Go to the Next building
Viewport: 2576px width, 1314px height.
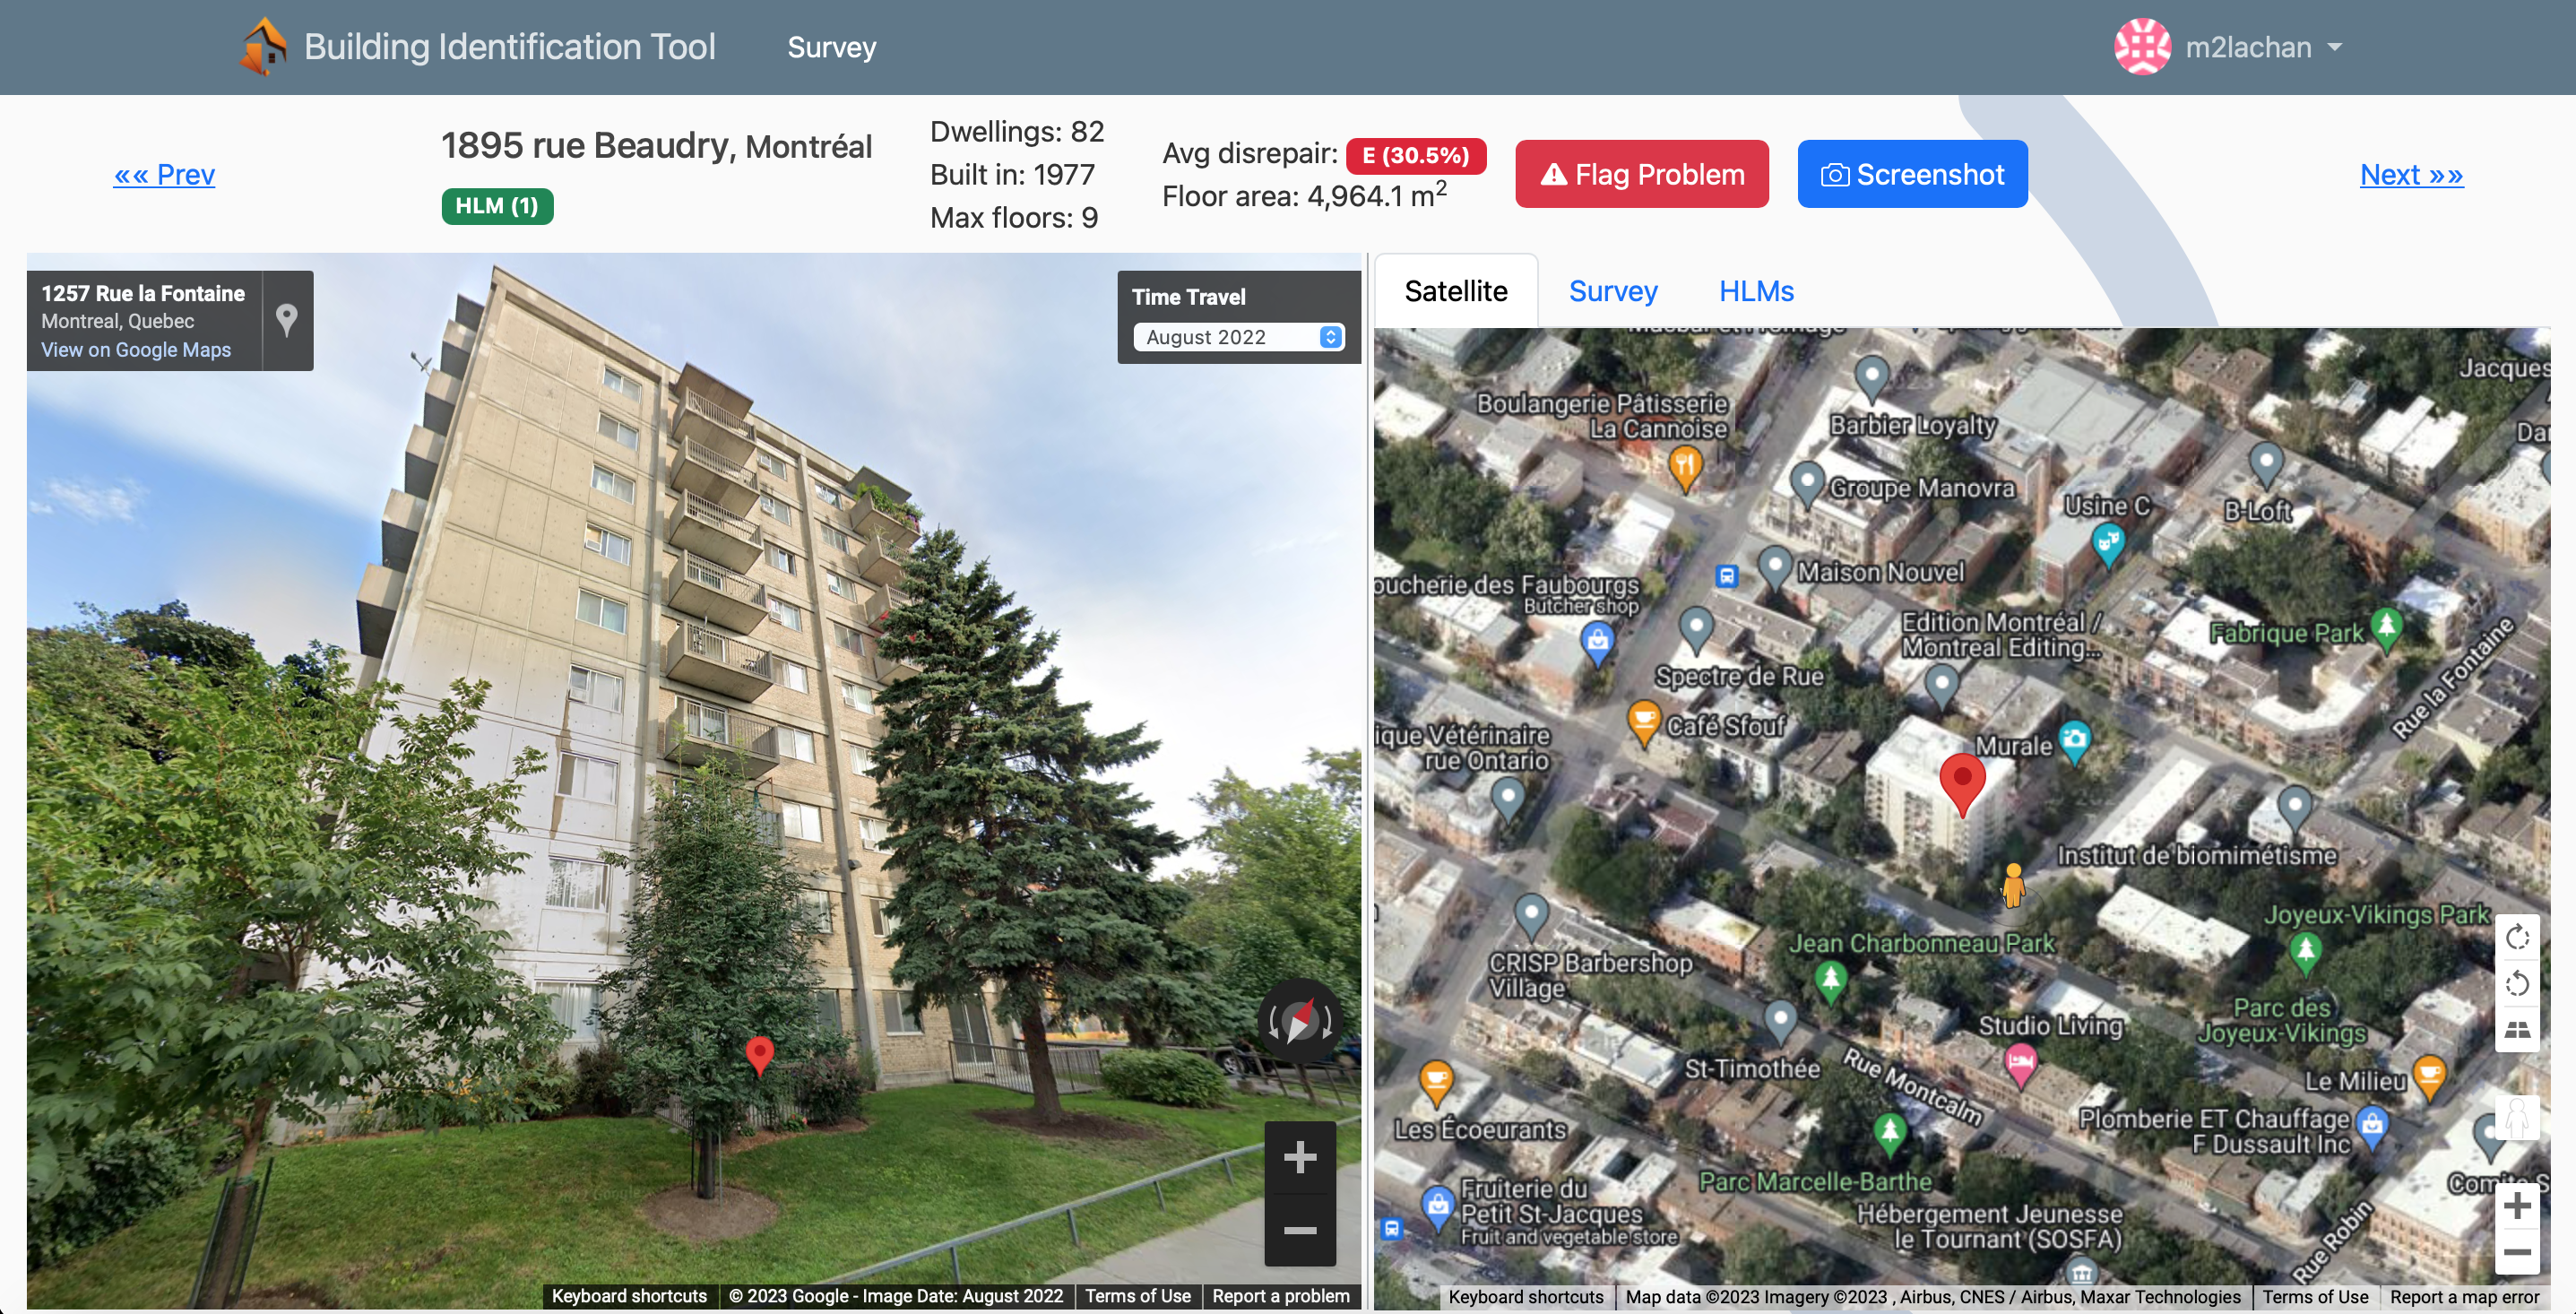tap(2411, 174)
